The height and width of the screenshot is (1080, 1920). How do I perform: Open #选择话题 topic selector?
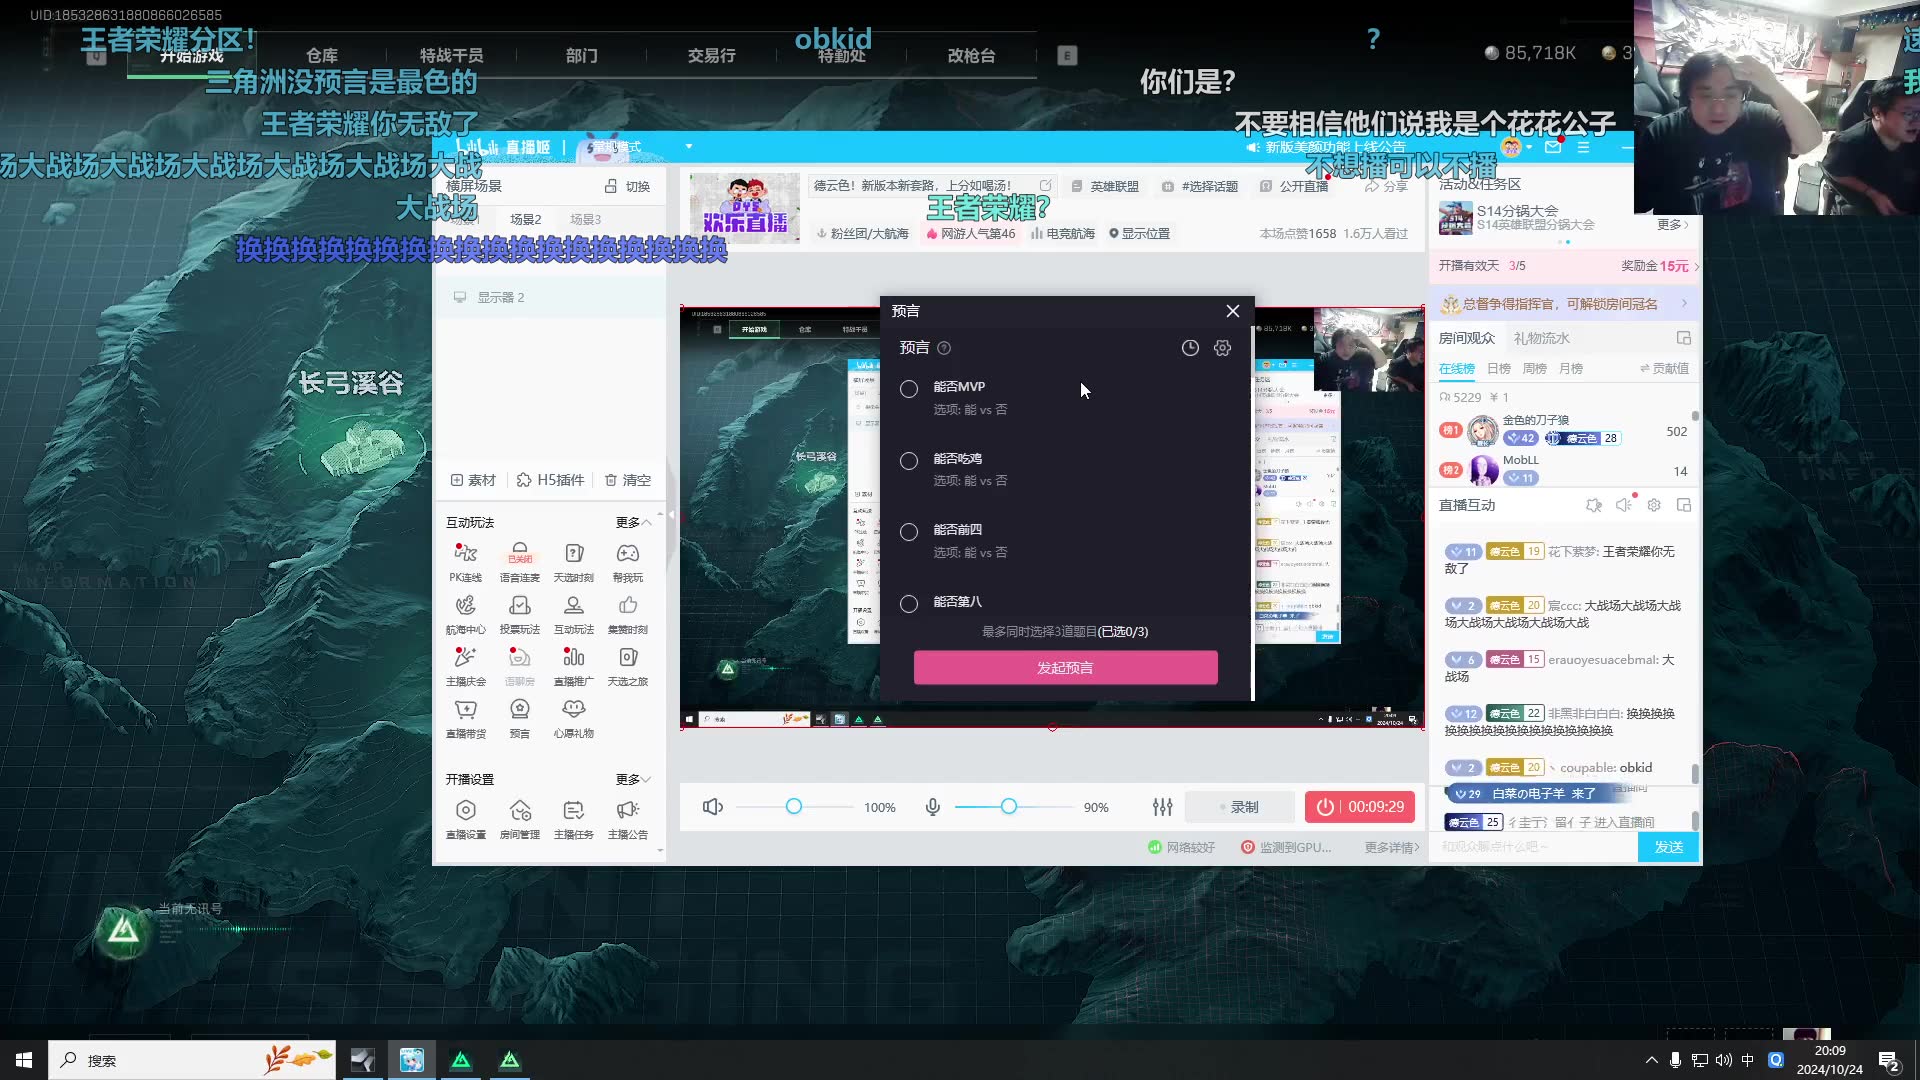1200,186
